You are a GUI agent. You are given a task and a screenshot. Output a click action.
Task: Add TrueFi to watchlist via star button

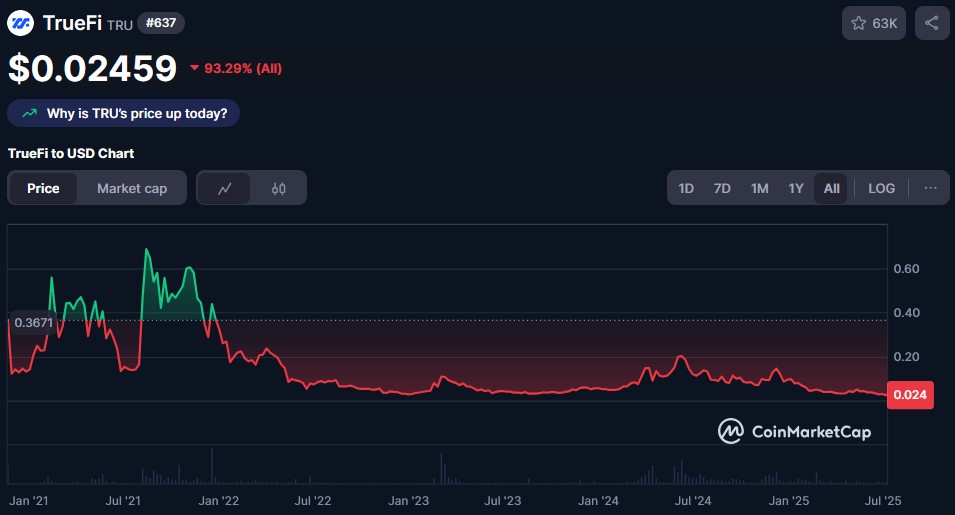point(873,23)
